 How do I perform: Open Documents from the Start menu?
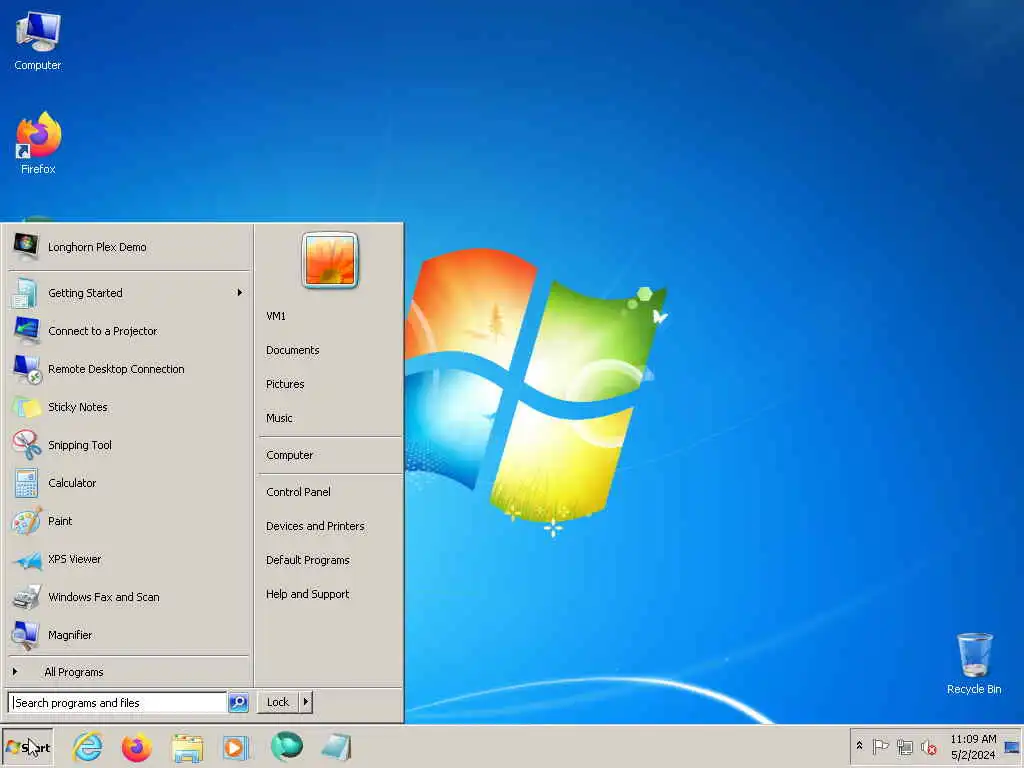click(x=293, y=350)
